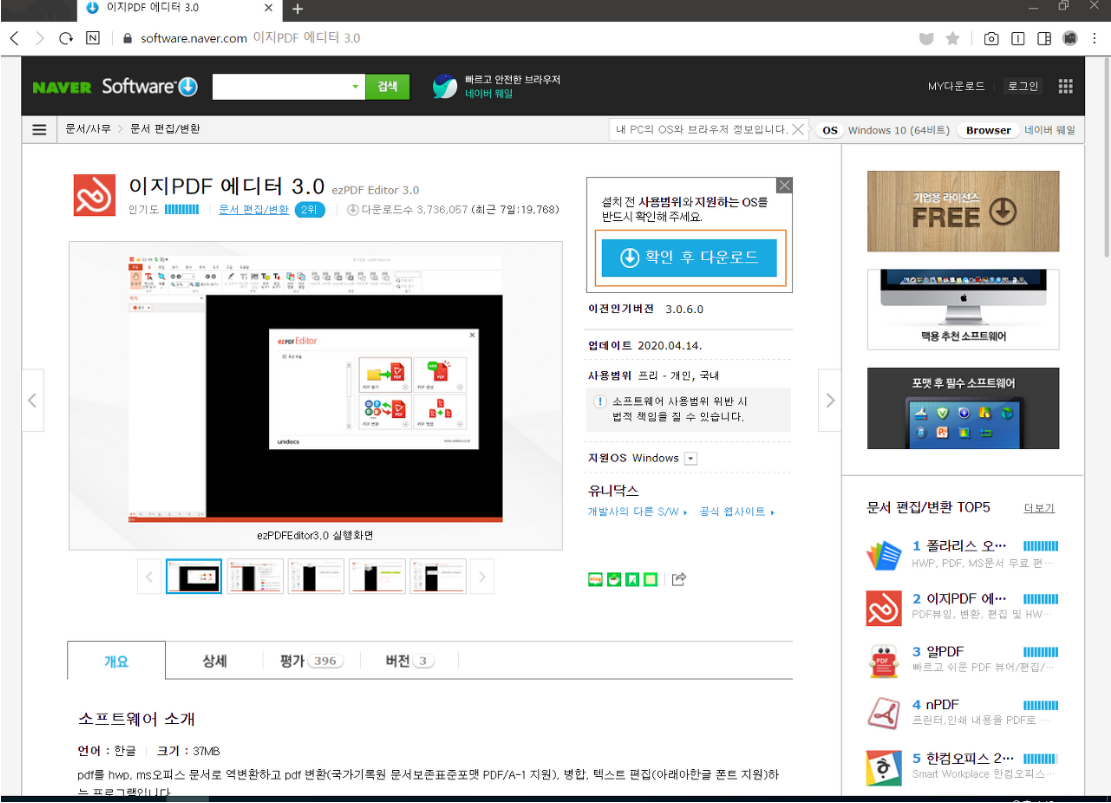Open 문서 편집/변환 category link near popularity

pos(254,209)
